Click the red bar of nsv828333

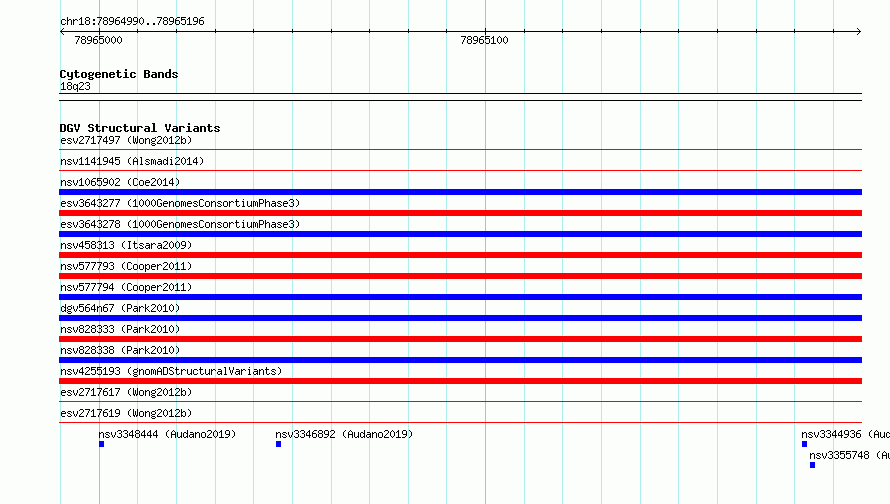point(460,339)
